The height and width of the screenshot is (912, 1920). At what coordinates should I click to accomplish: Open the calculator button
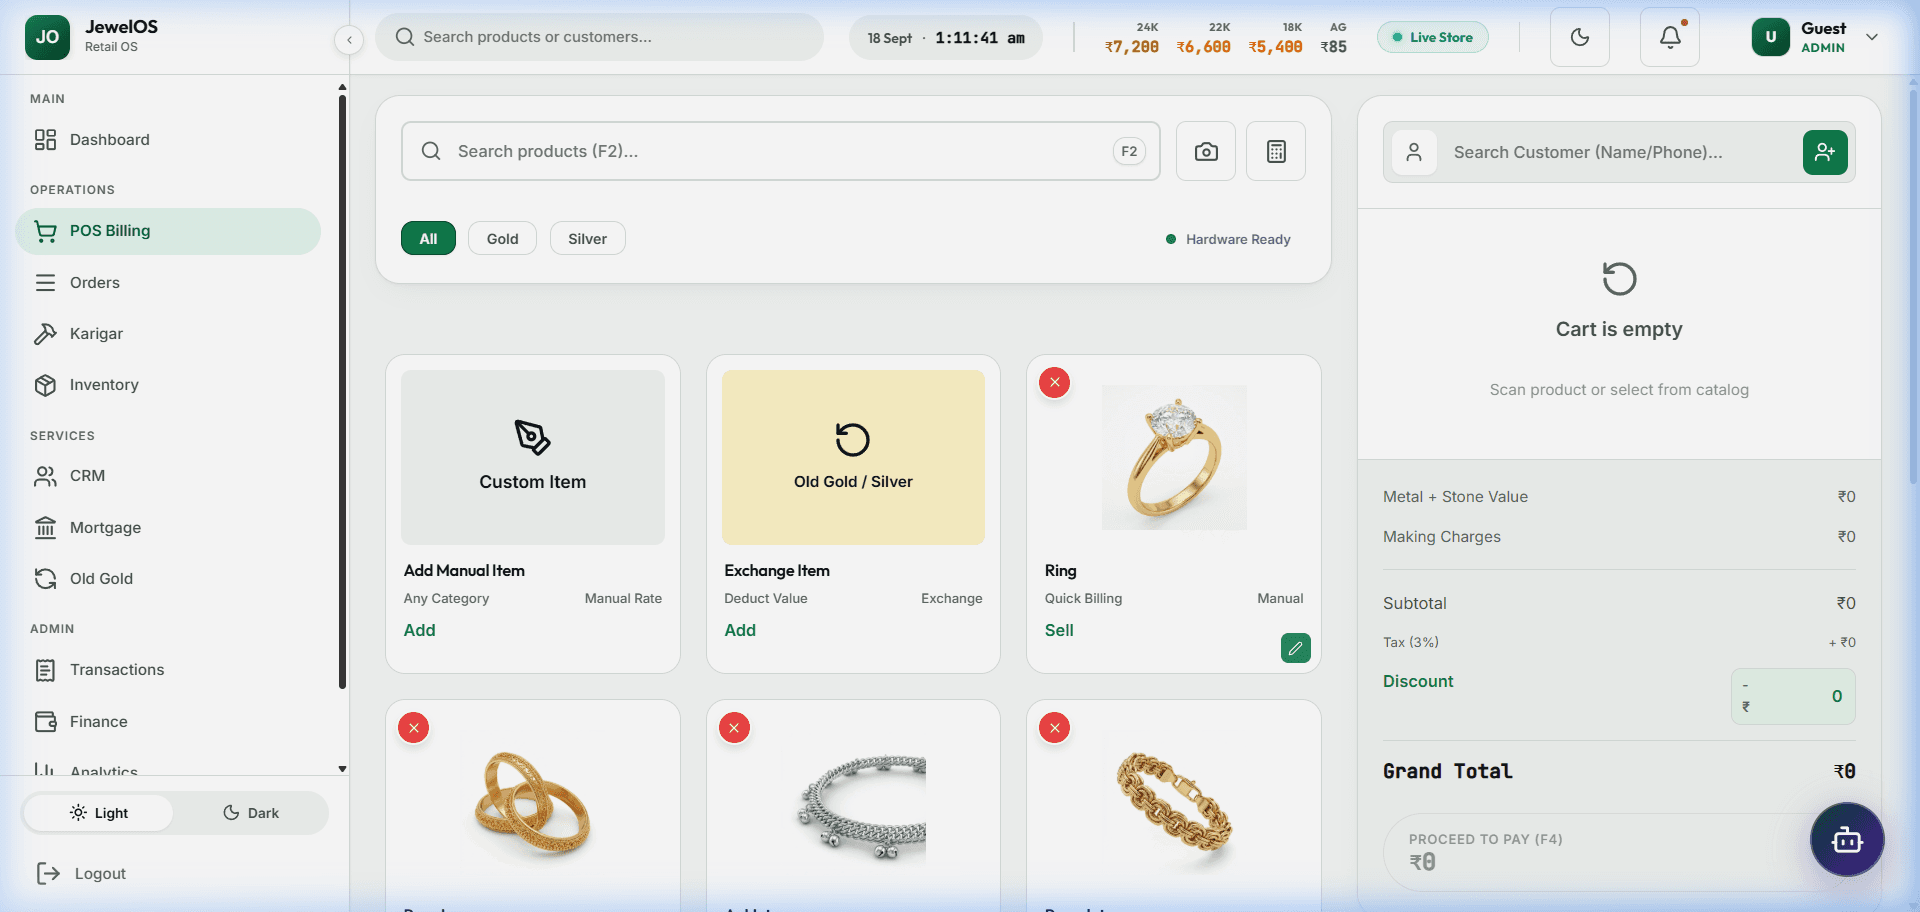1276,151
